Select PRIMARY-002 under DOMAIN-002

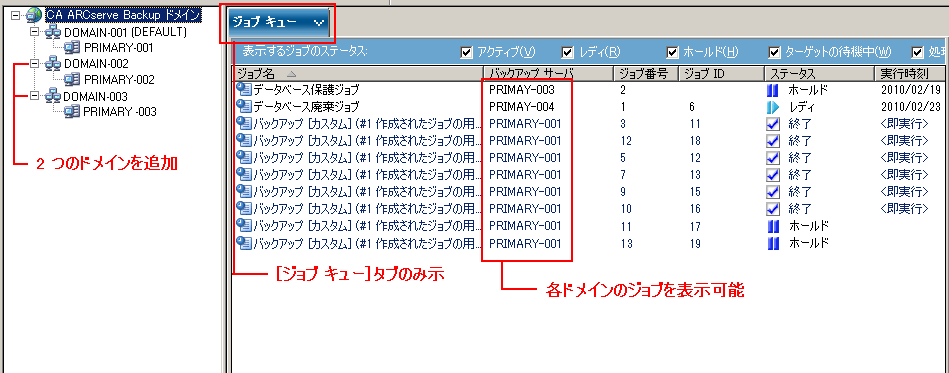coord(119,80)
